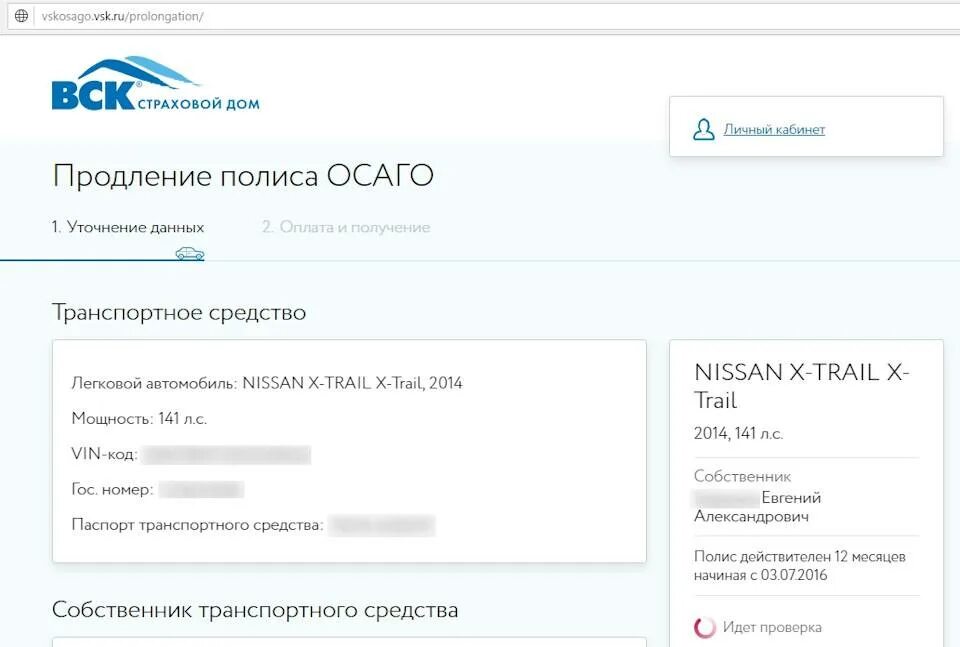Open the Личный кабинет link
This screenshot has width=960, height=647.
point(774,129)
